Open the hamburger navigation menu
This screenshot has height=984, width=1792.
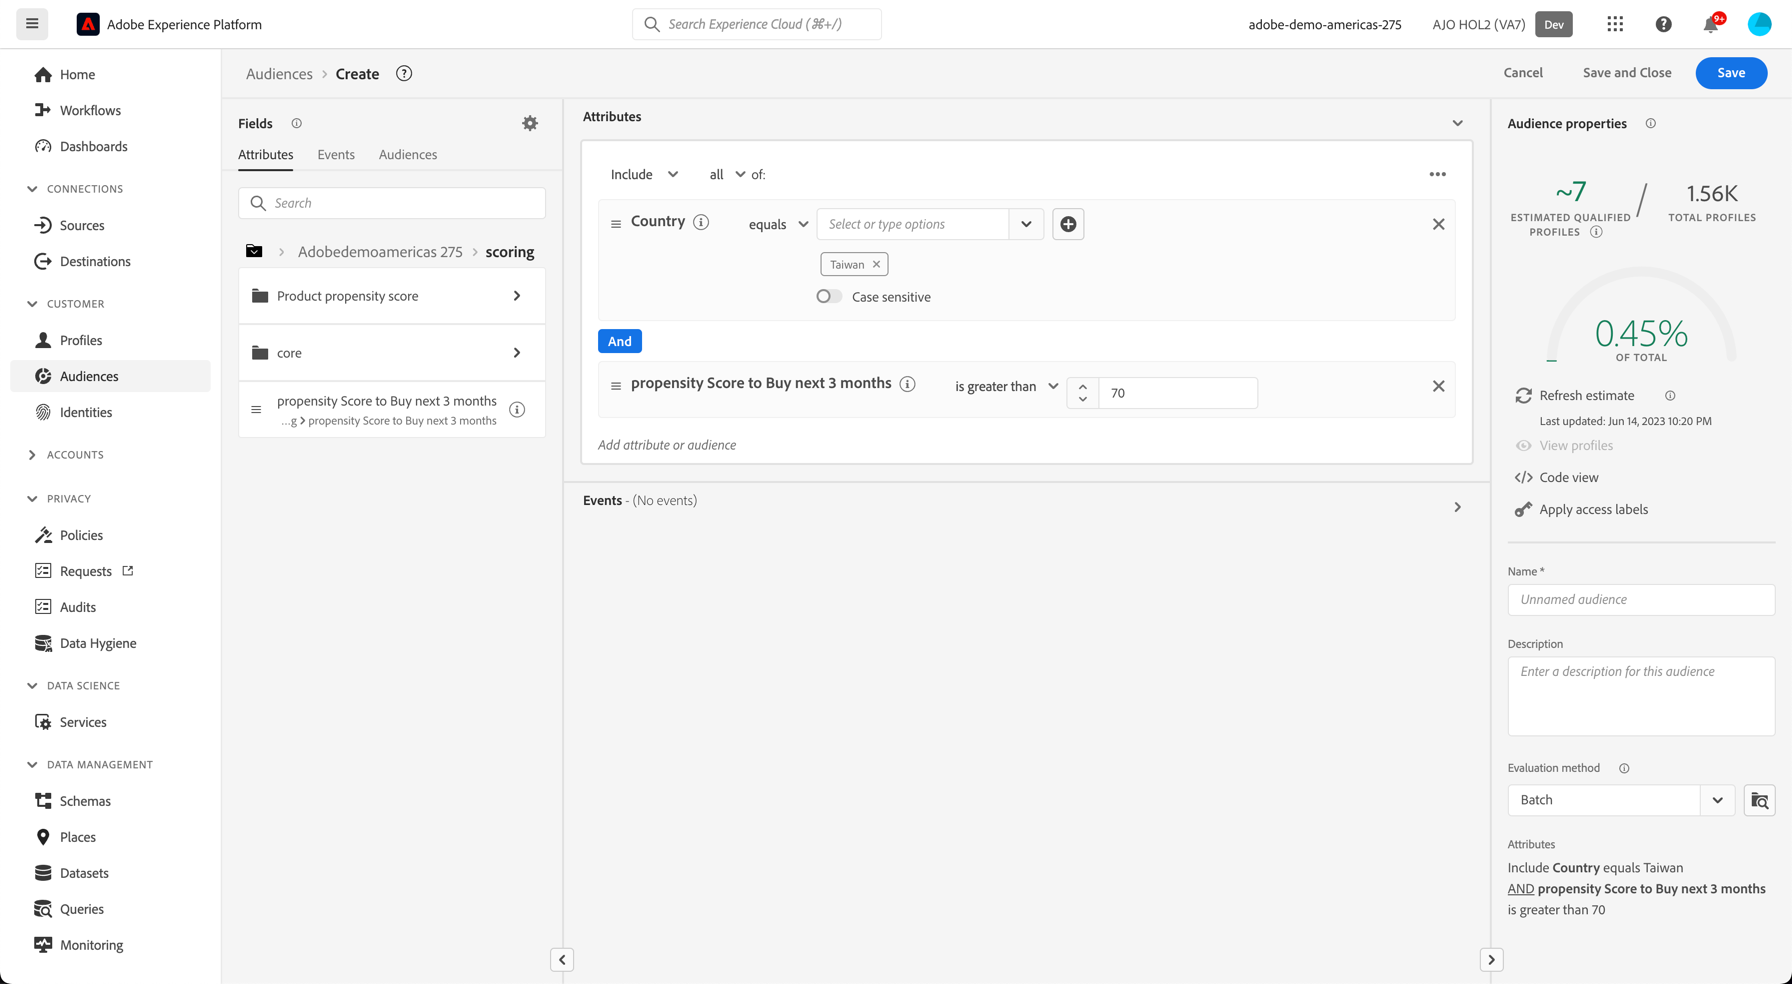click(32, 24)
